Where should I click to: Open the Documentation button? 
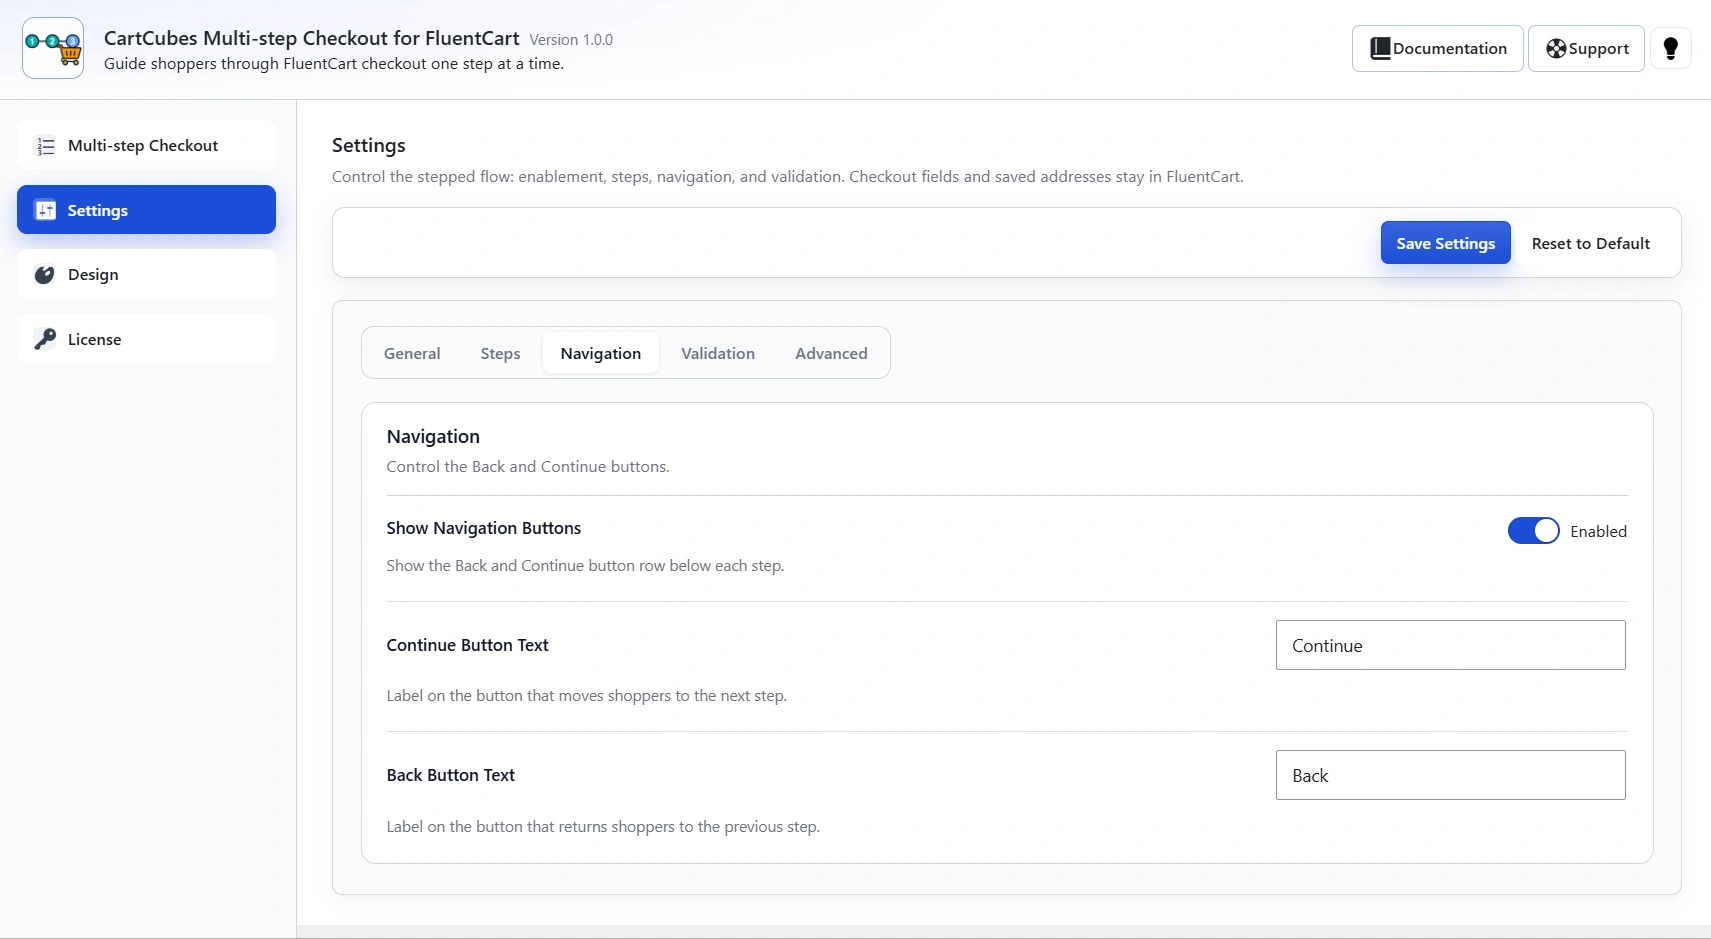pyautogui.click(x=1438, y=48)
